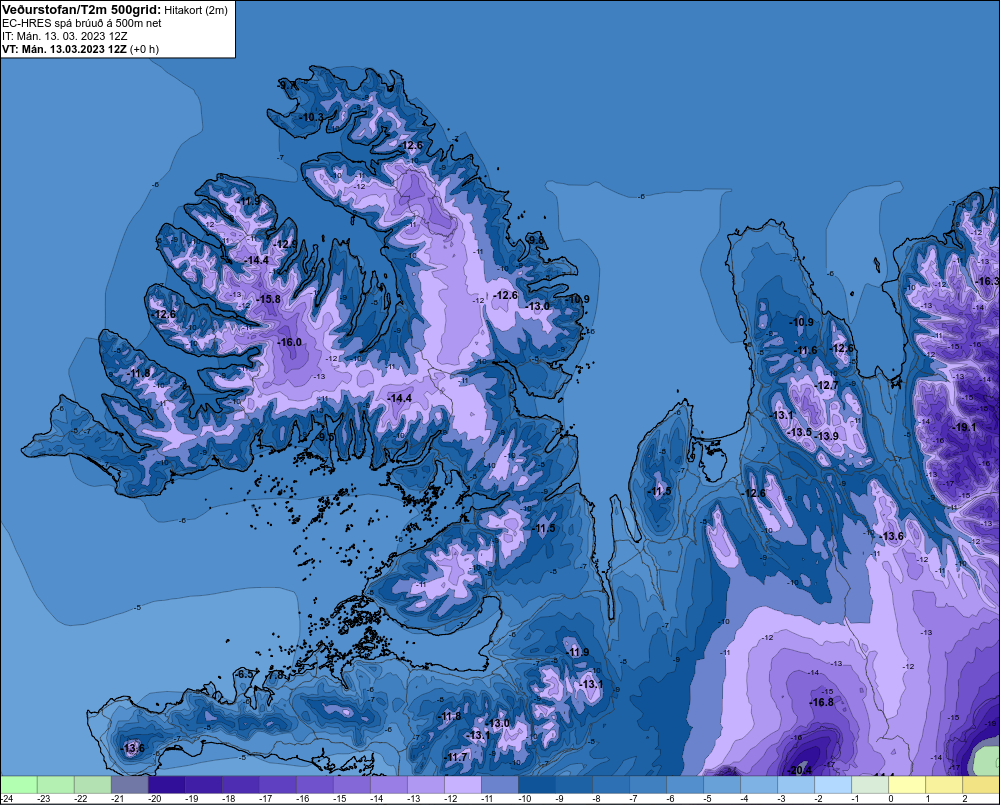Pick the -17 legend color swatch
The height and width of the screenshot is (805, 1000).
tap(278, 784)
